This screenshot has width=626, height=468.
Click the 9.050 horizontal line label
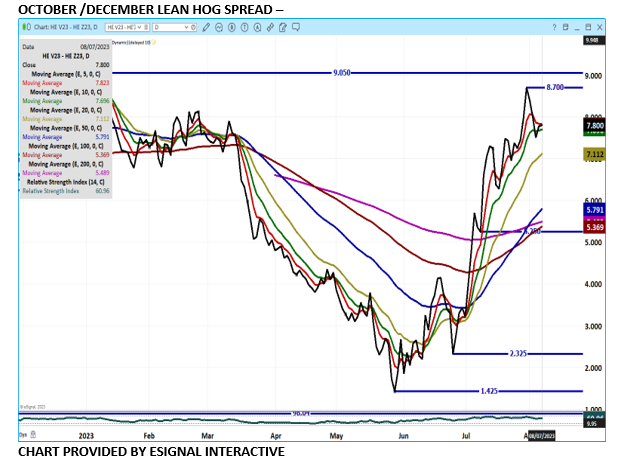tap(343, 74)
